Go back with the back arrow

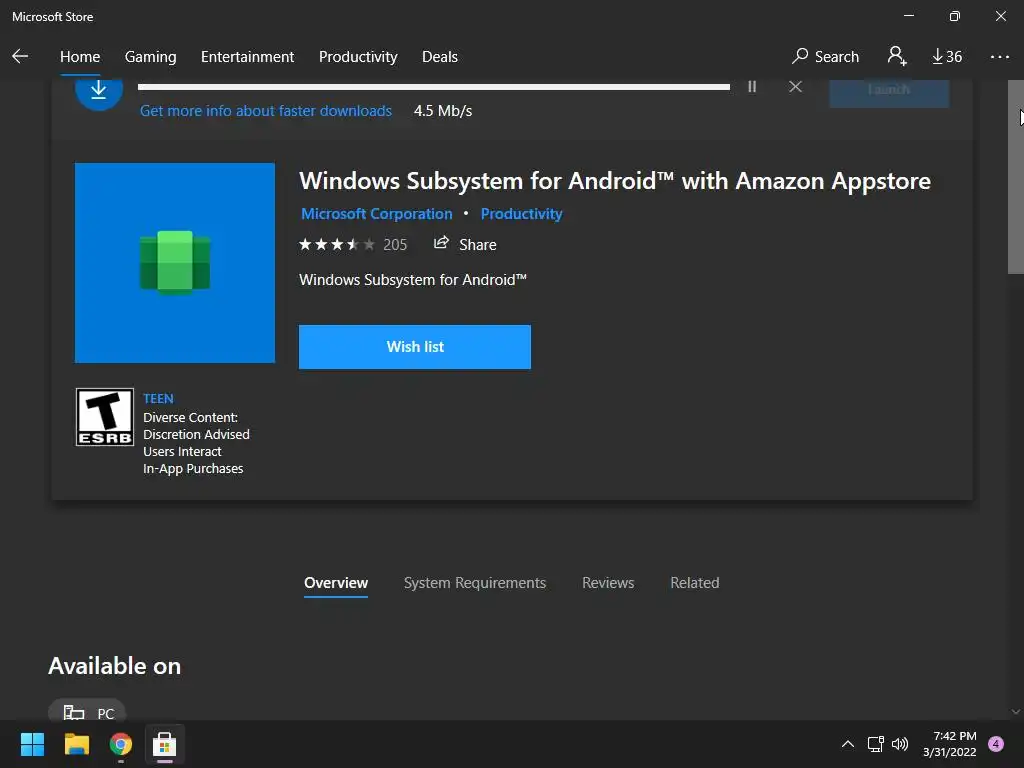(x=20, y=56)
